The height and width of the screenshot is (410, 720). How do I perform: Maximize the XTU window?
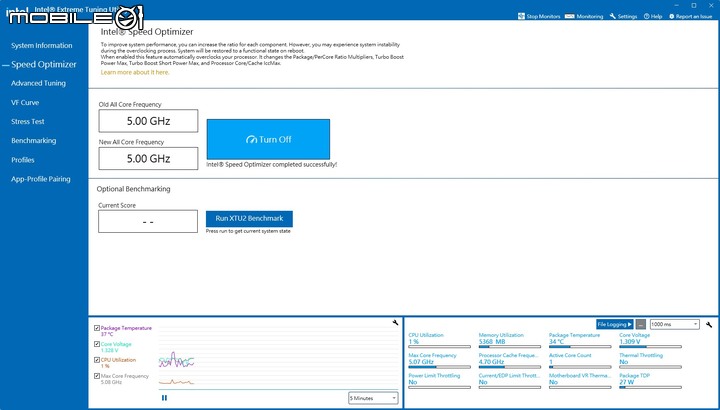pos(694,5)
